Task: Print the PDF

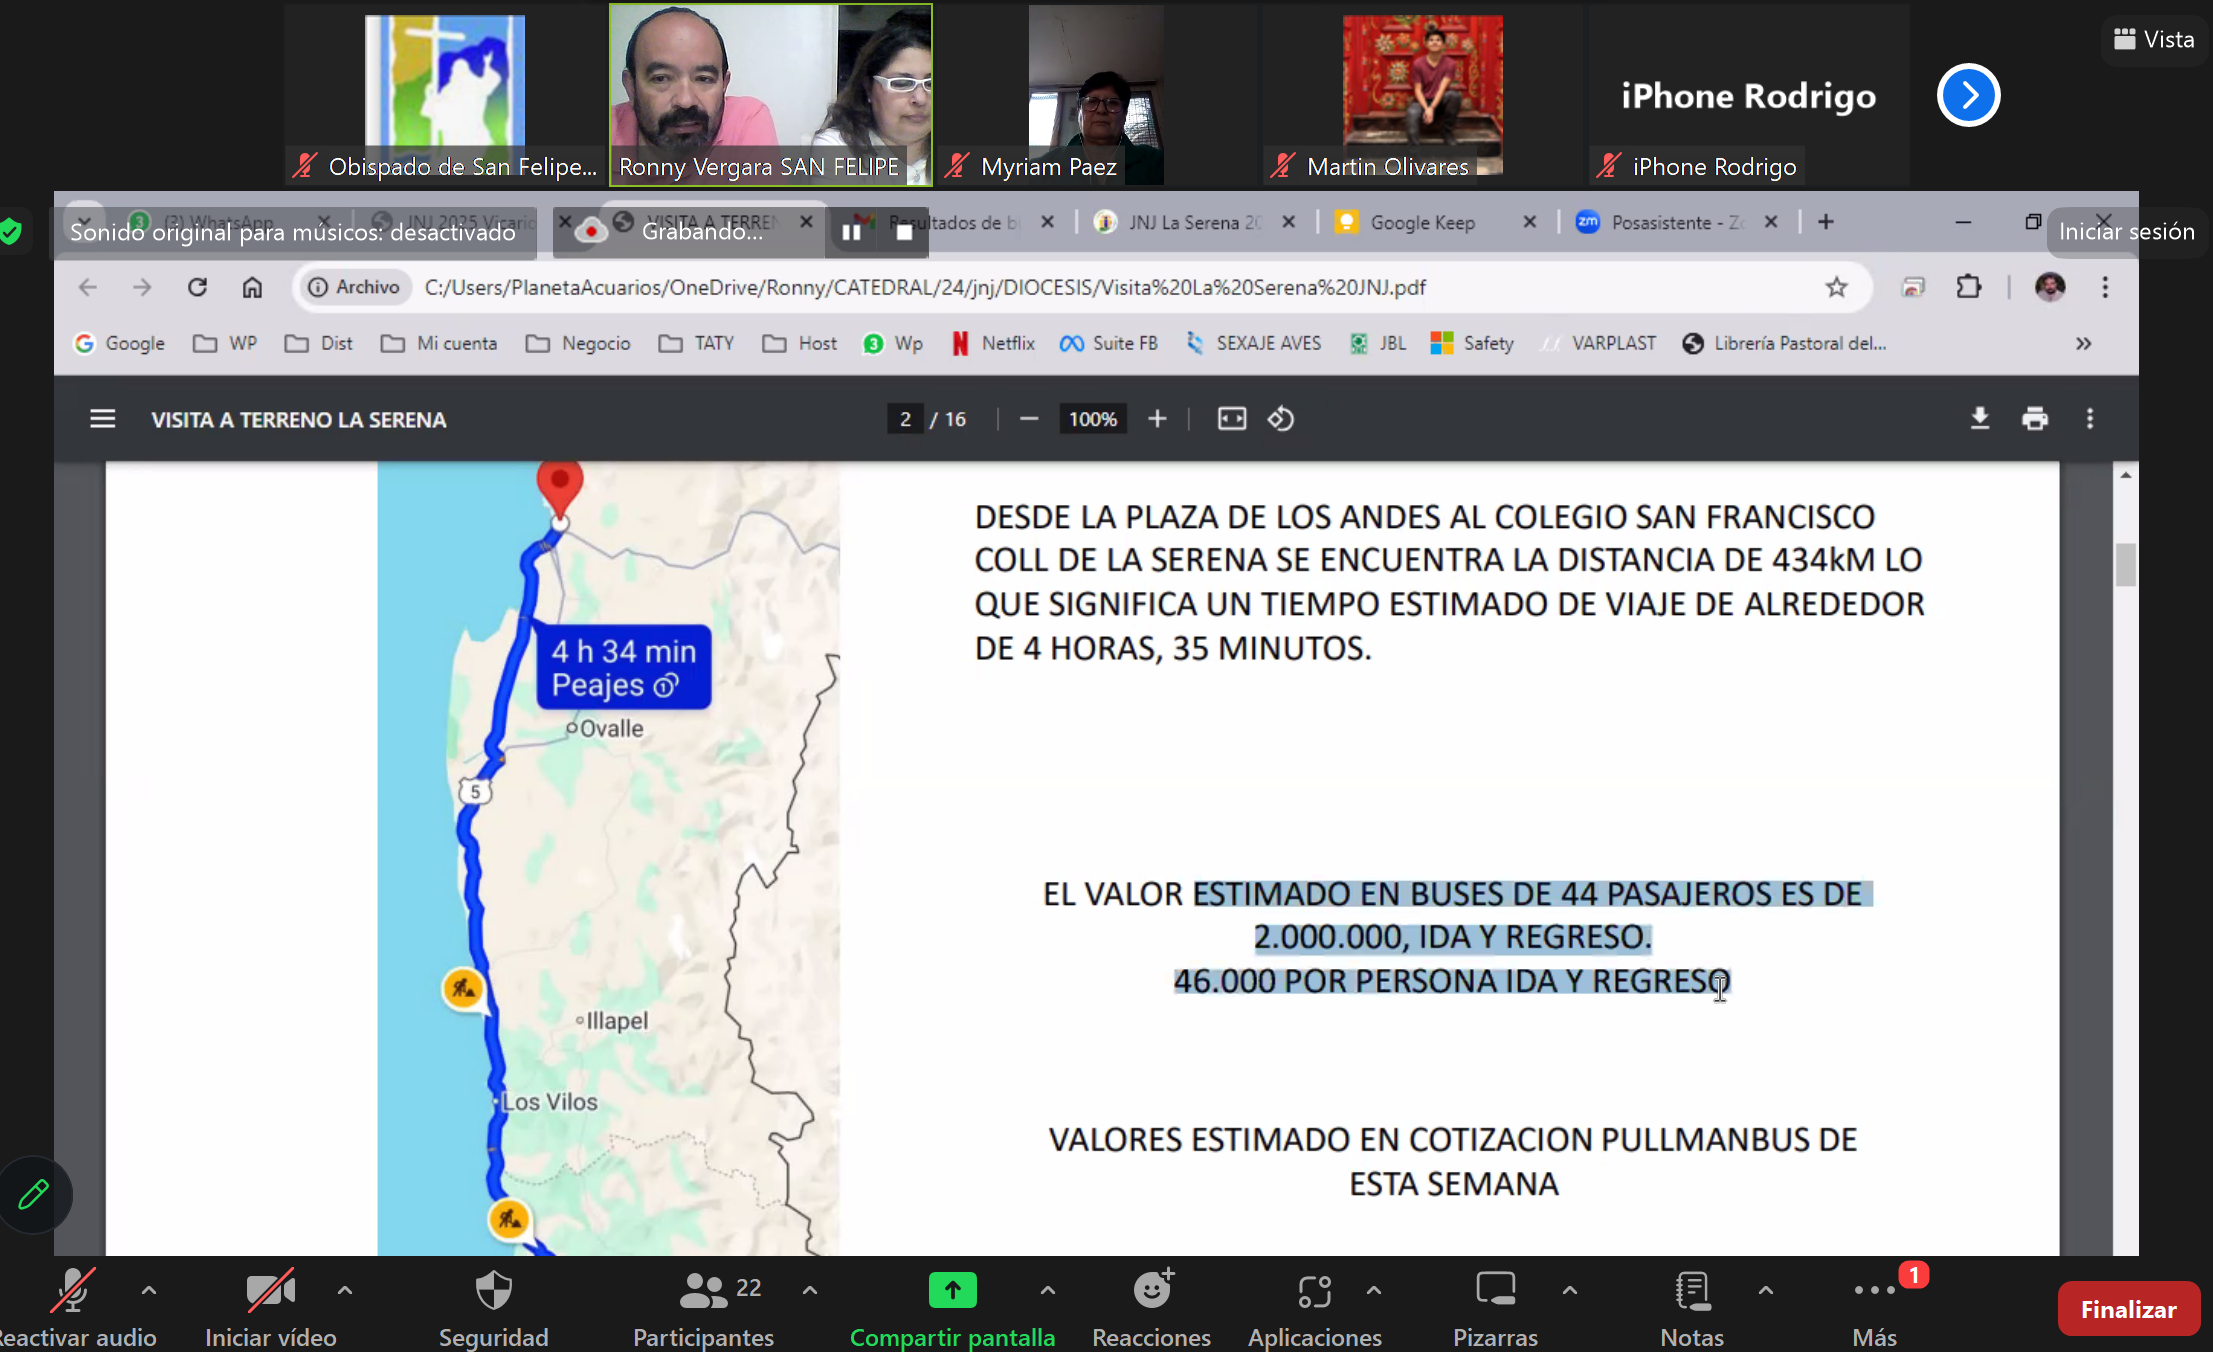Action: (x=2035, y=419)
